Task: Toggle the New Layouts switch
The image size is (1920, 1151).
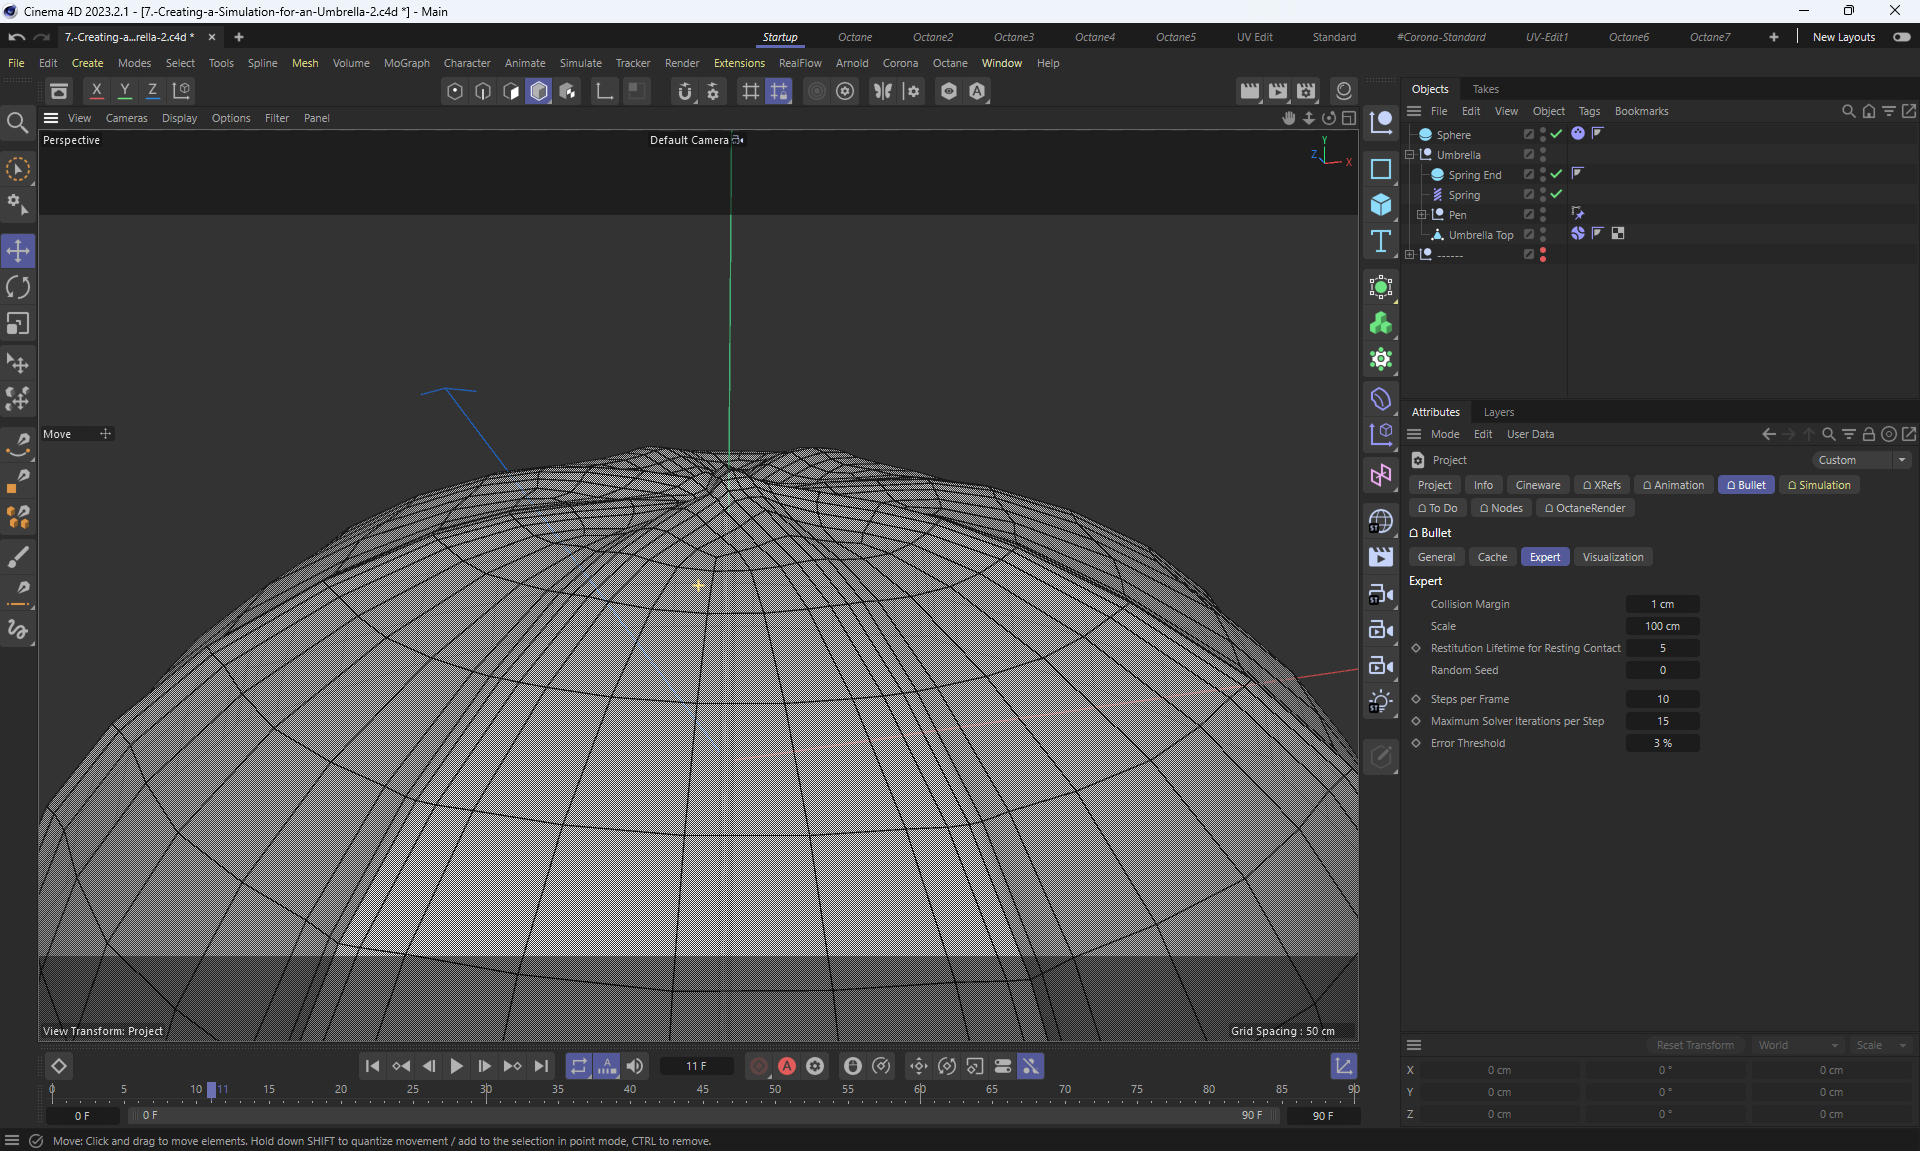Action: 1901,37
